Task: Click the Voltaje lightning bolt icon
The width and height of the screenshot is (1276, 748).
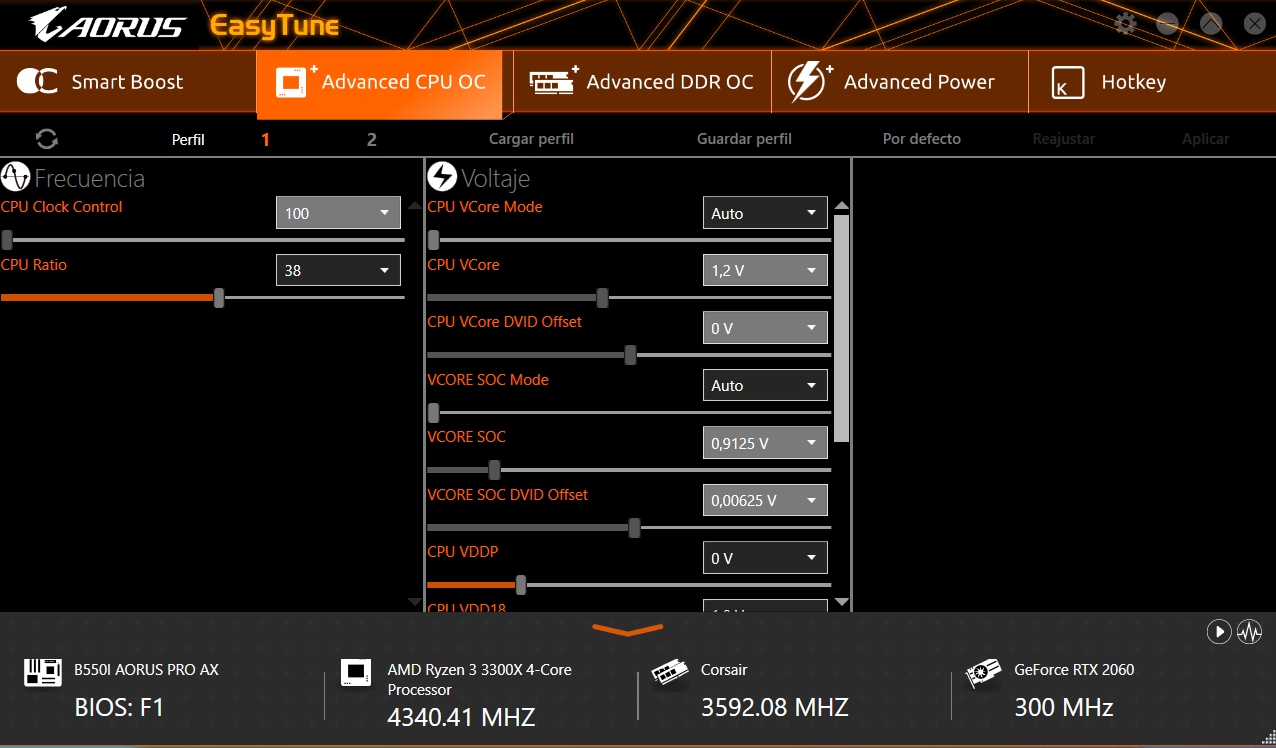Action: click(x=442, y=177)
